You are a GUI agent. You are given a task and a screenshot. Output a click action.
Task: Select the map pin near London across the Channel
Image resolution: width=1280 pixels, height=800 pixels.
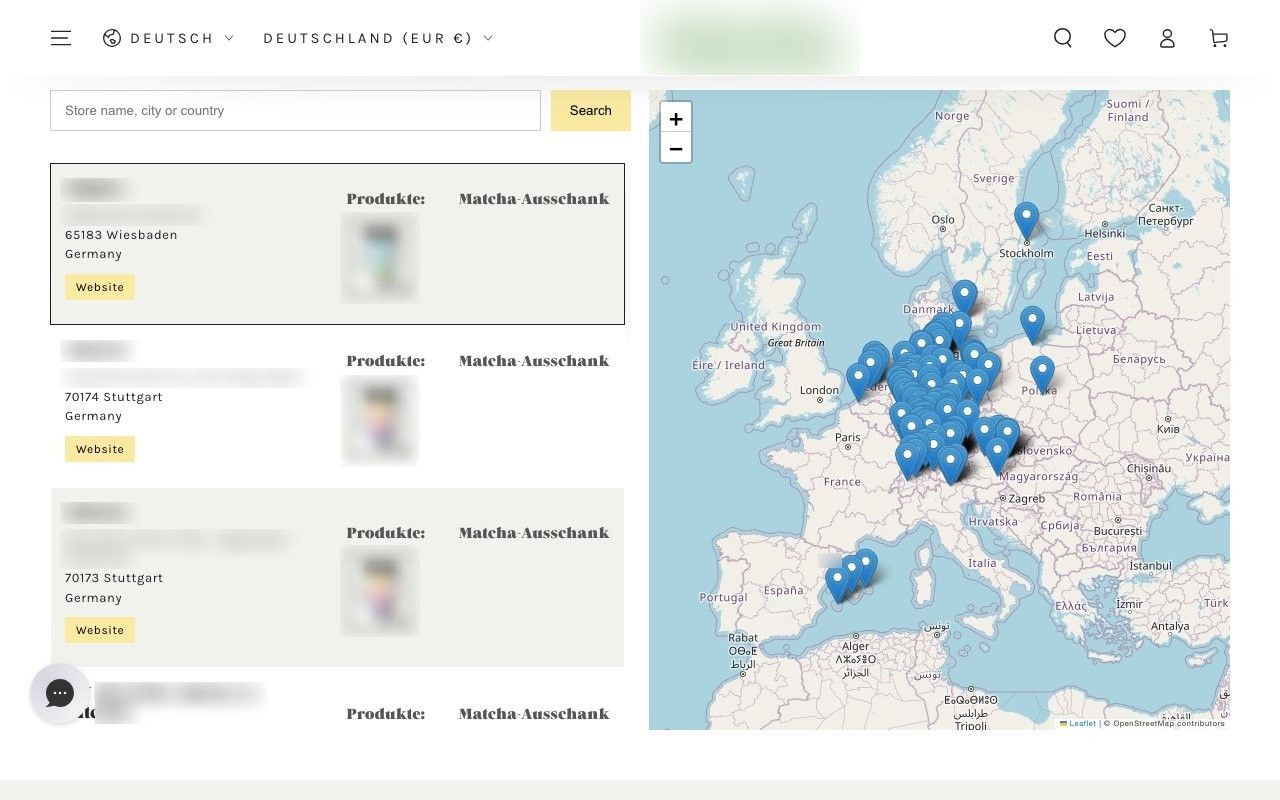pyautogui.click(x=858, y=383)
